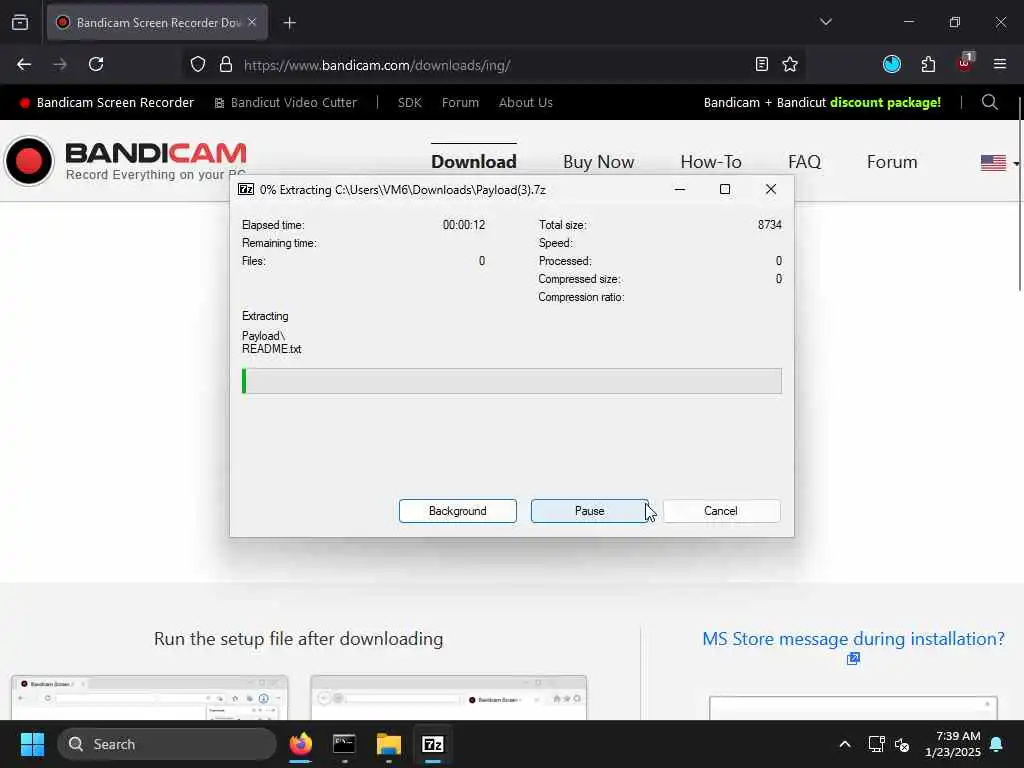Viewport: 1024px width, 768px height.
Task: Go back to previous page
Action: click(24, 64)
